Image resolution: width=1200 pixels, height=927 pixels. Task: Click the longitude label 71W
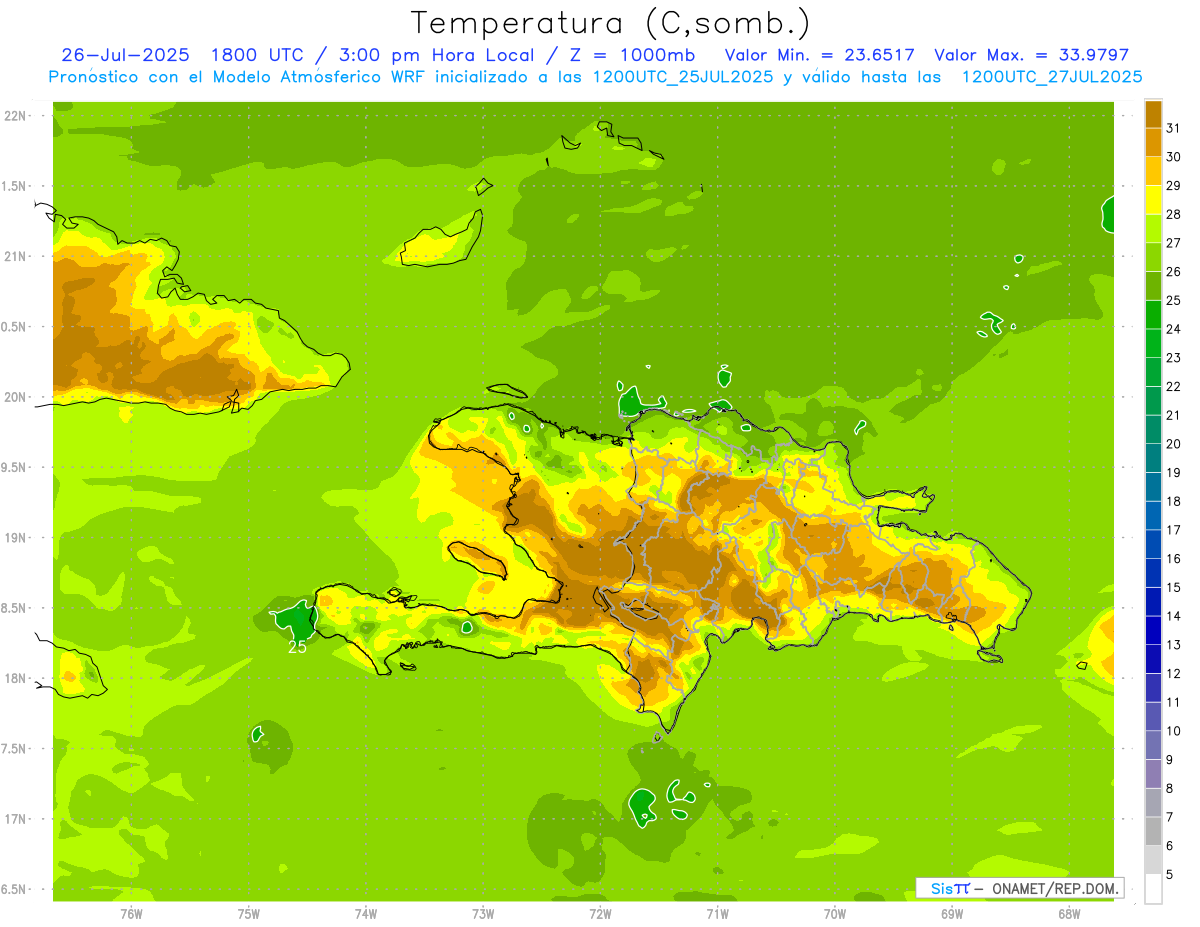pyautogui.click(x=717, y=913)
